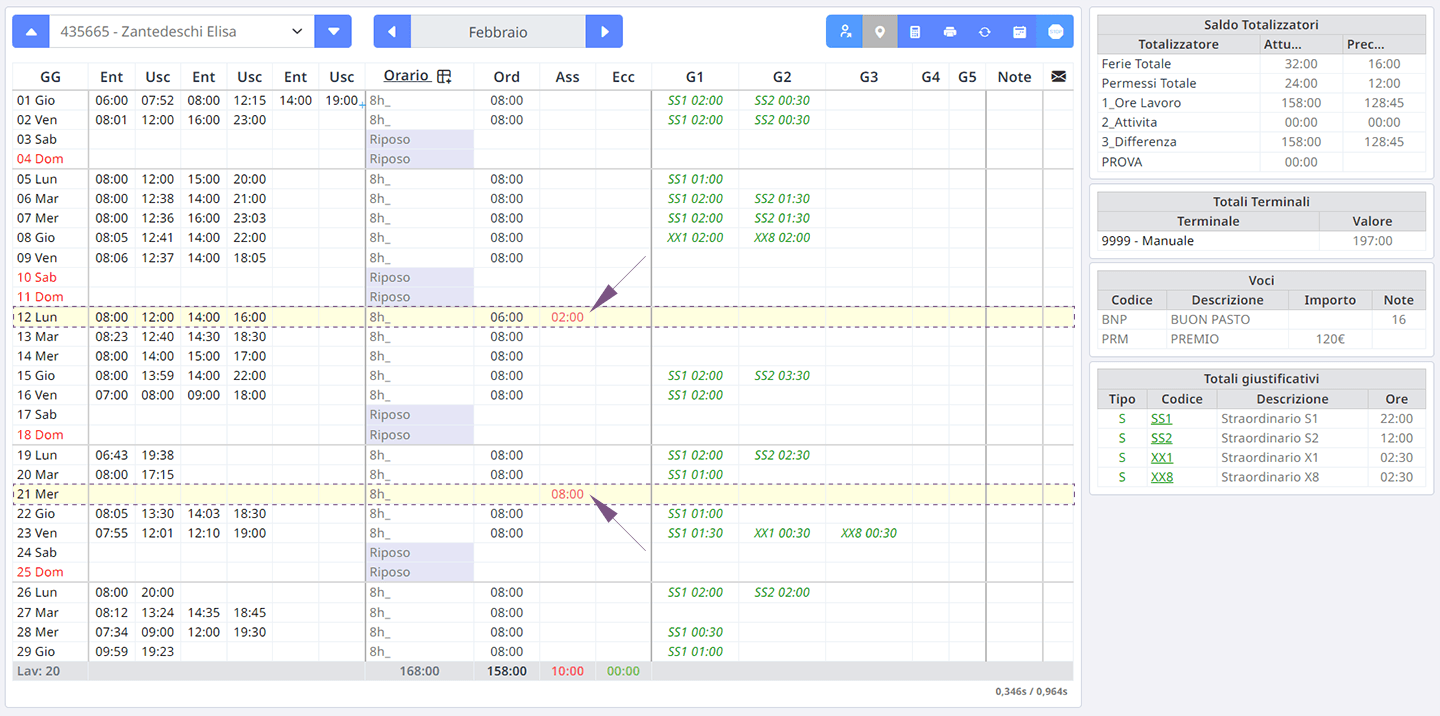Viewport: 1440px width, 716px height.
Task: Click the Riposo cell for 25 Dom
Action: click(420, 572)
